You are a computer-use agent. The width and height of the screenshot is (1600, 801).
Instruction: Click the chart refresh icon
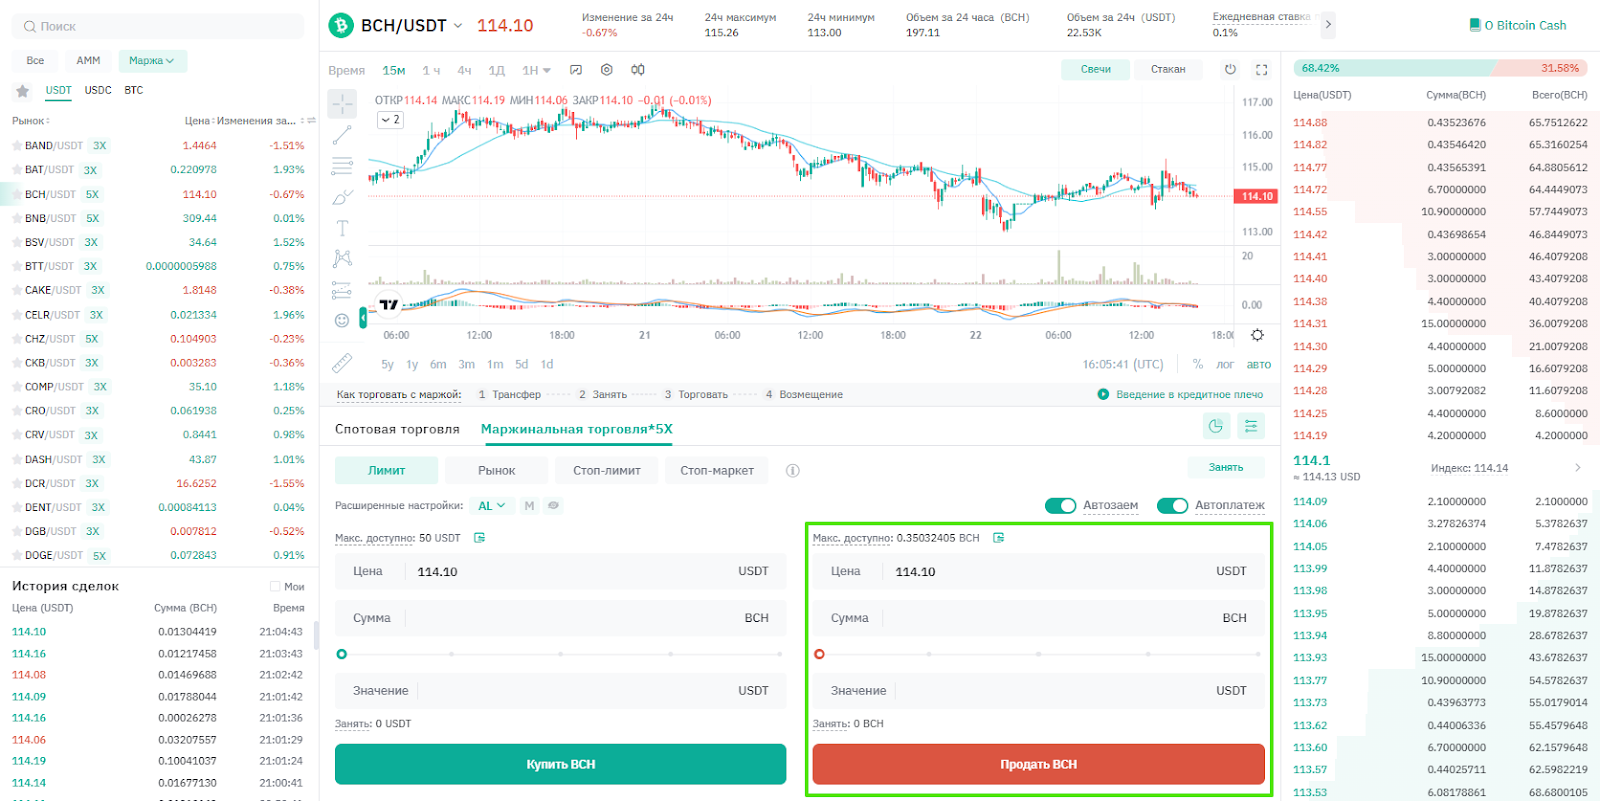pos(1230,69)
